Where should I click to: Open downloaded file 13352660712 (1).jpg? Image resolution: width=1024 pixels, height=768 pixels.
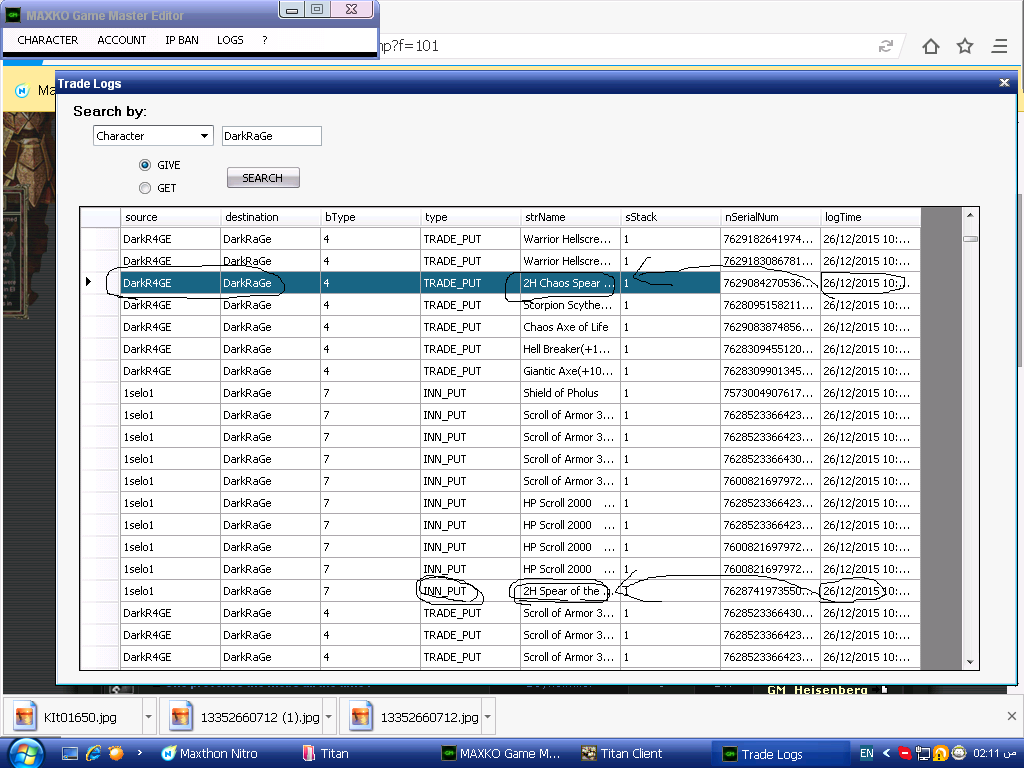(242, 717)
